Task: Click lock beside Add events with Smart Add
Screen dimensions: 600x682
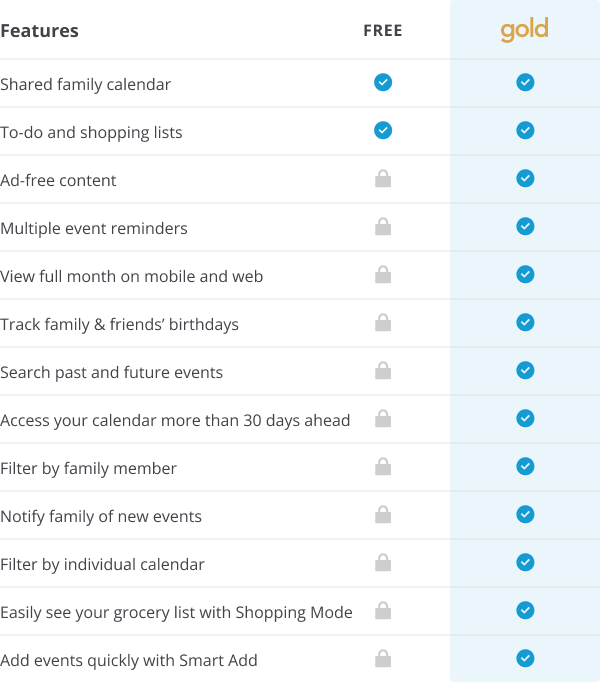Action: coord(383,659)
